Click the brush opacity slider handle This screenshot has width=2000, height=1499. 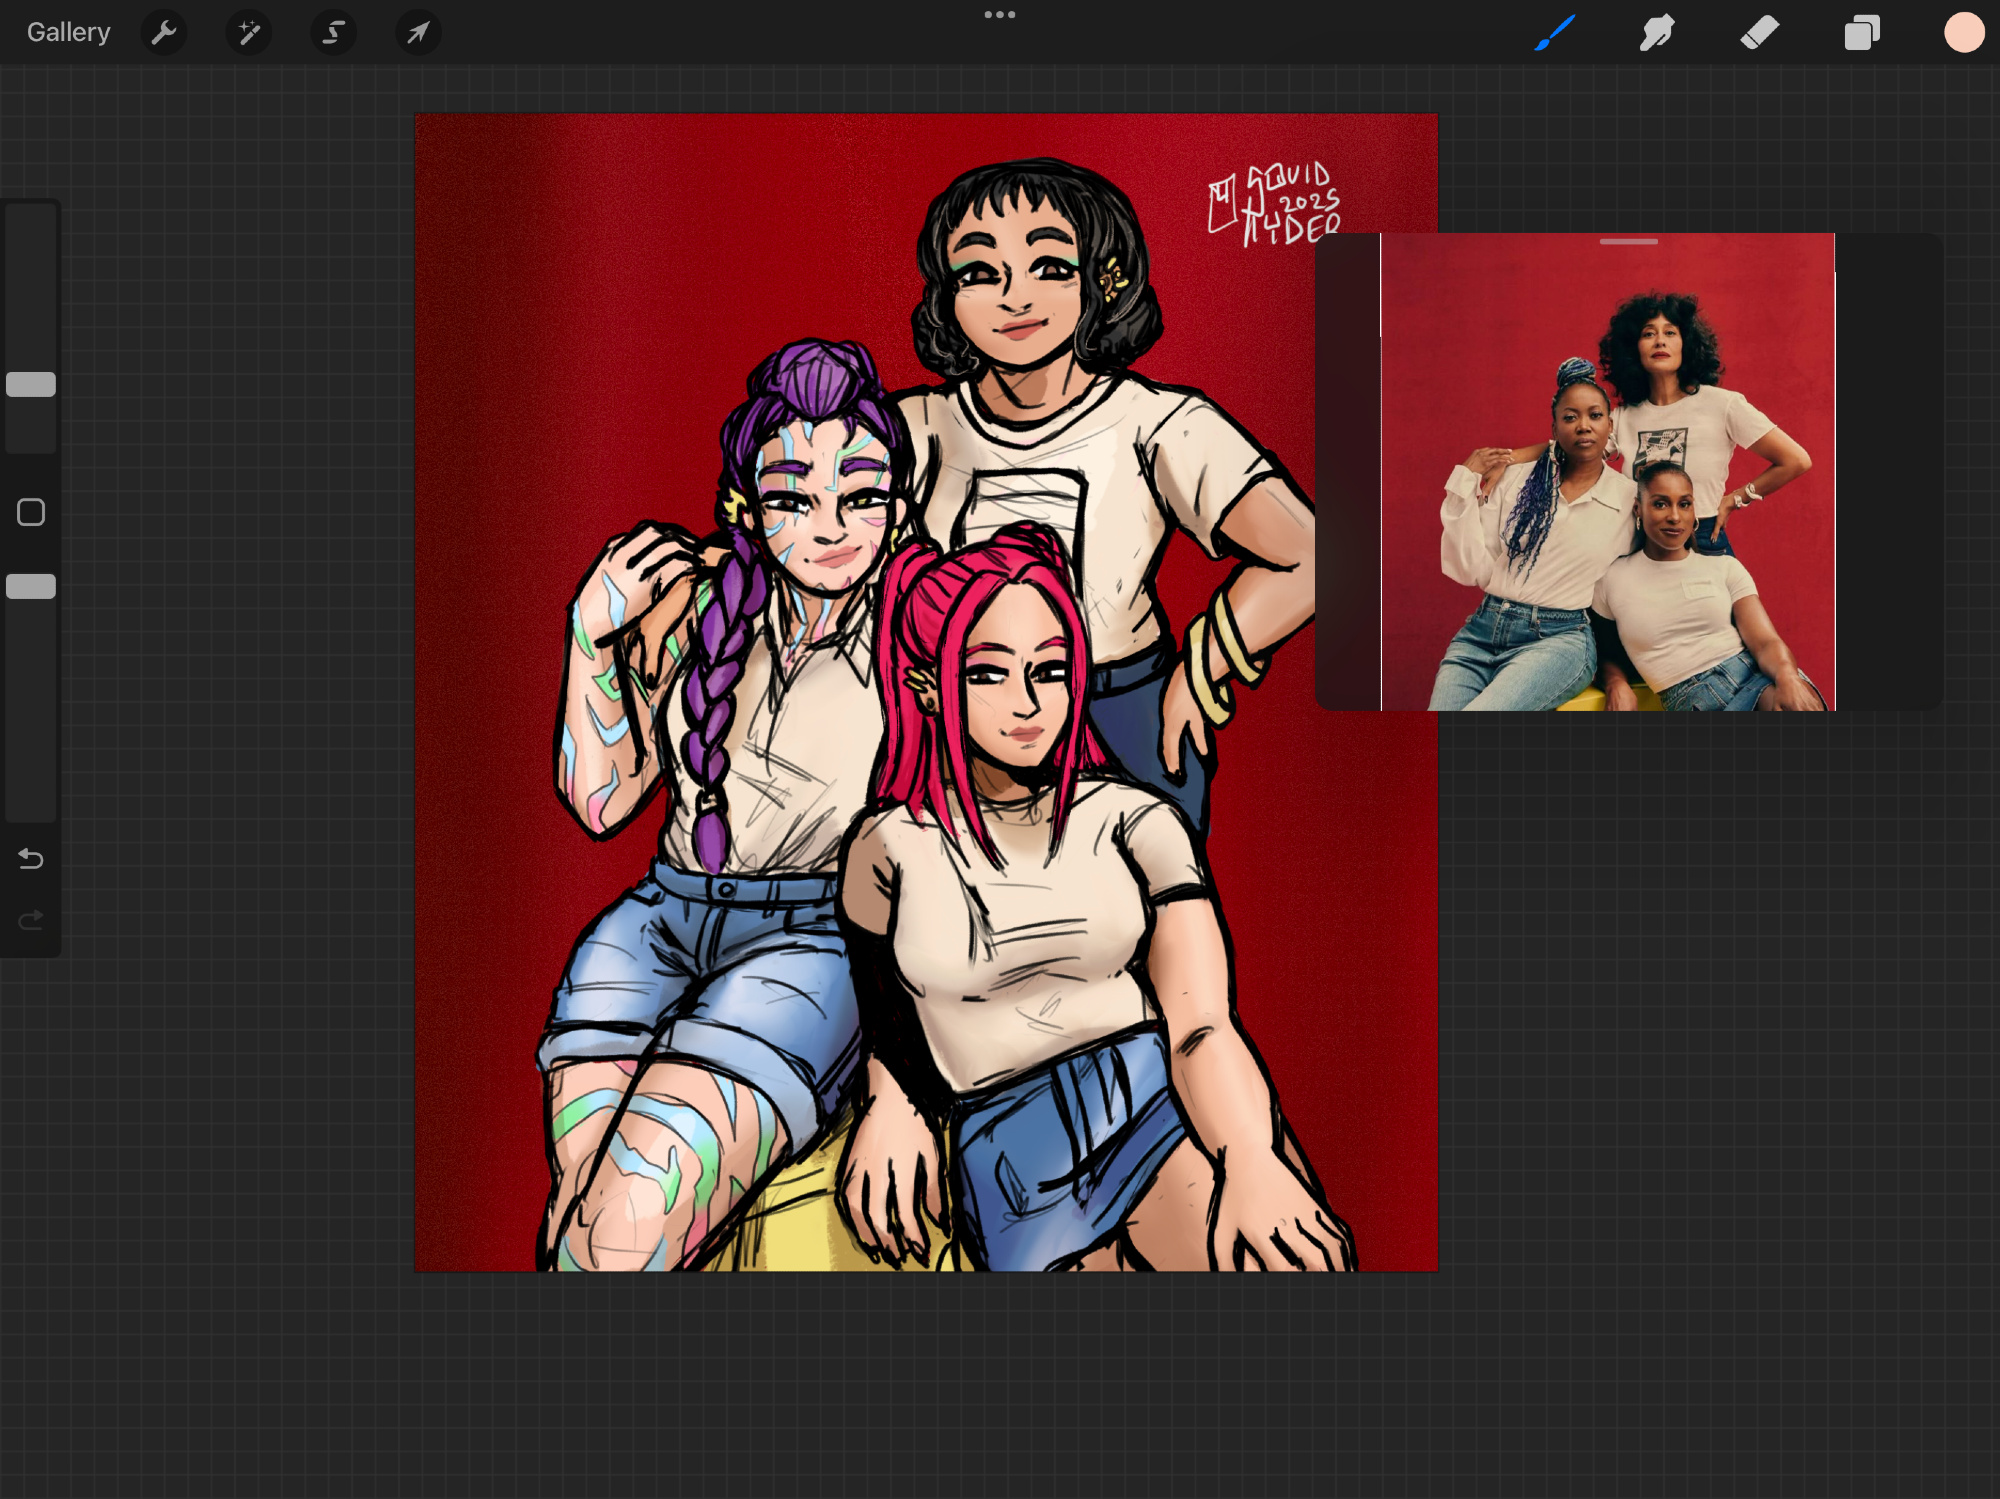point(31,587)
